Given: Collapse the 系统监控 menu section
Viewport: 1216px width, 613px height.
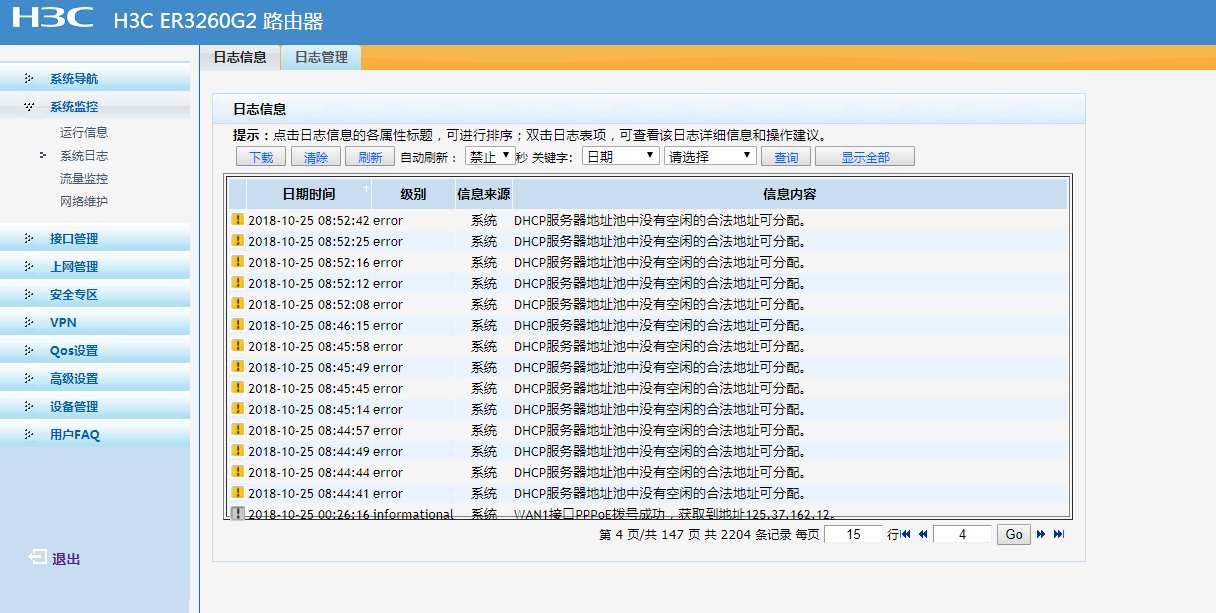Looking at the screenshot, I should (74, 107).
